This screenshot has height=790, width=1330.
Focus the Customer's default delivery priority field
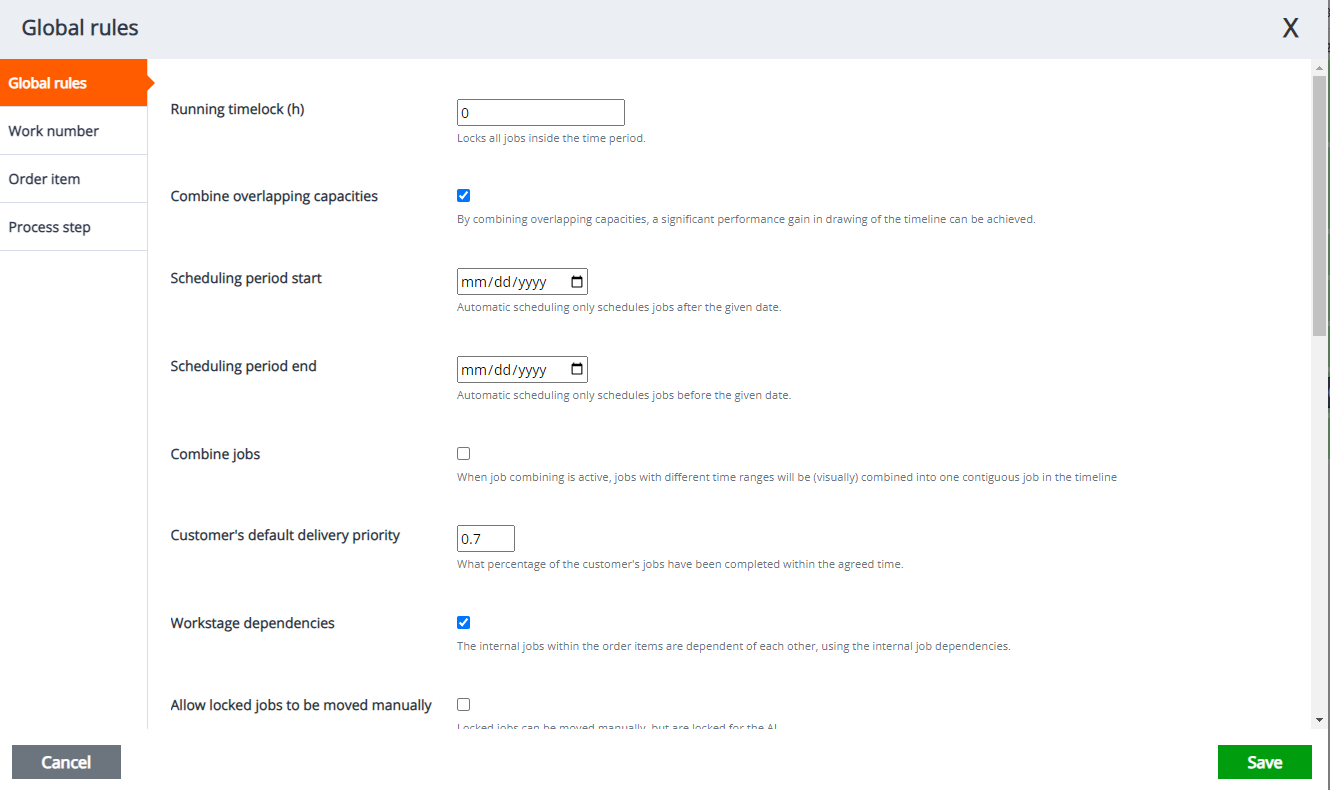pos(485,539)
